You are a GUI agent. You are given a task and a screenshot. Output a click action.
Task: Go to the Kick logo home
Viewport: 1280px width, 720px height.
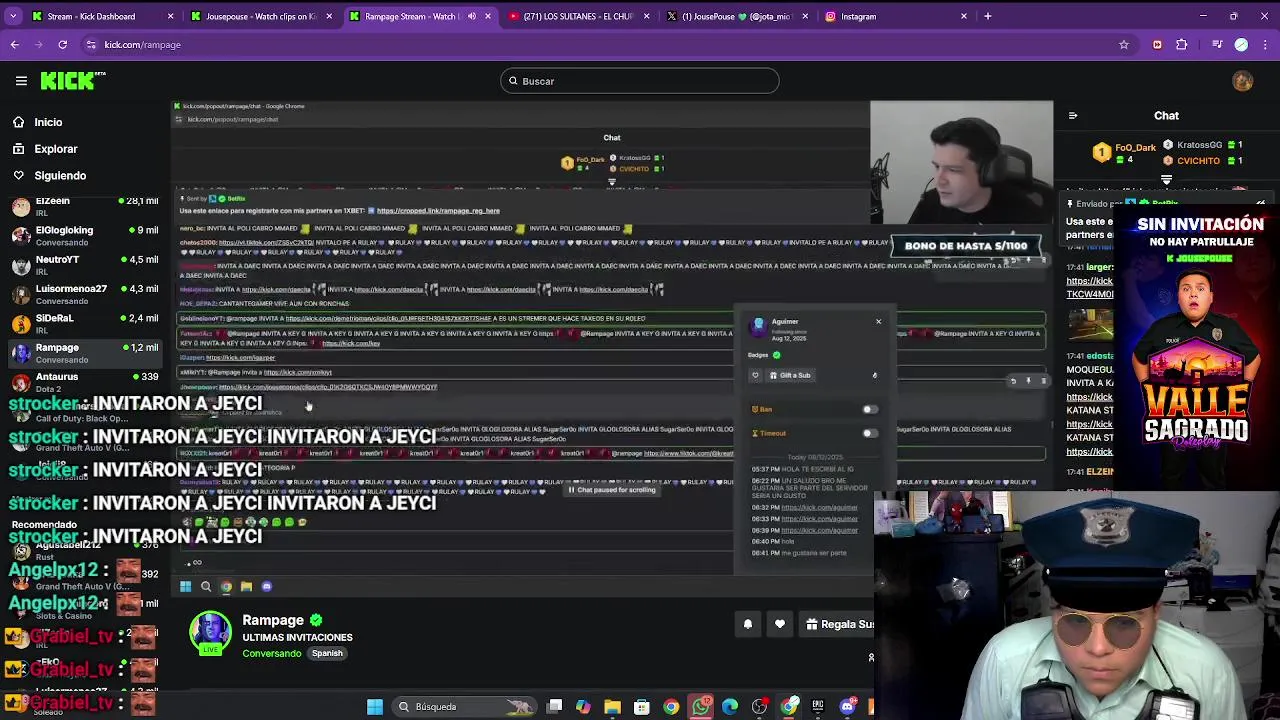tap(73, 81)
